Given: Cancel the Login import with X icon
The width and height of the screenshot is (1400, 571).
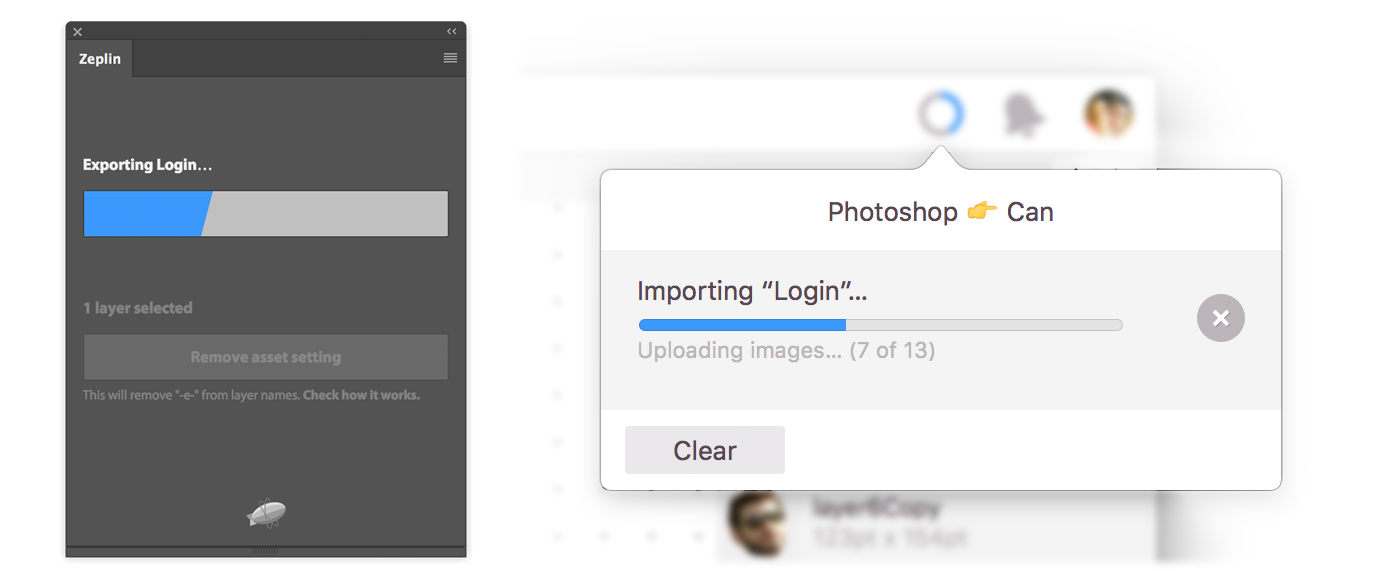Looking at the screenshot, I should 1221,318.
